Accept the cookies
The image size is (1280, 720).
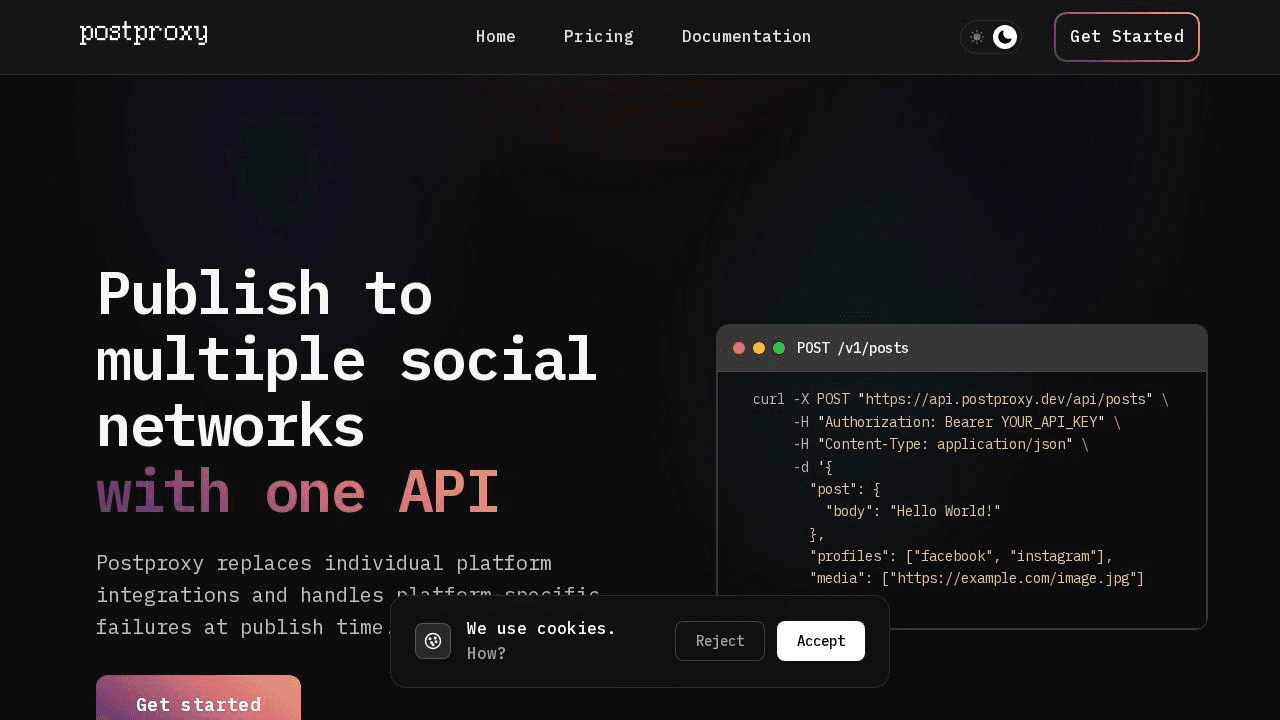pos(821,641)
